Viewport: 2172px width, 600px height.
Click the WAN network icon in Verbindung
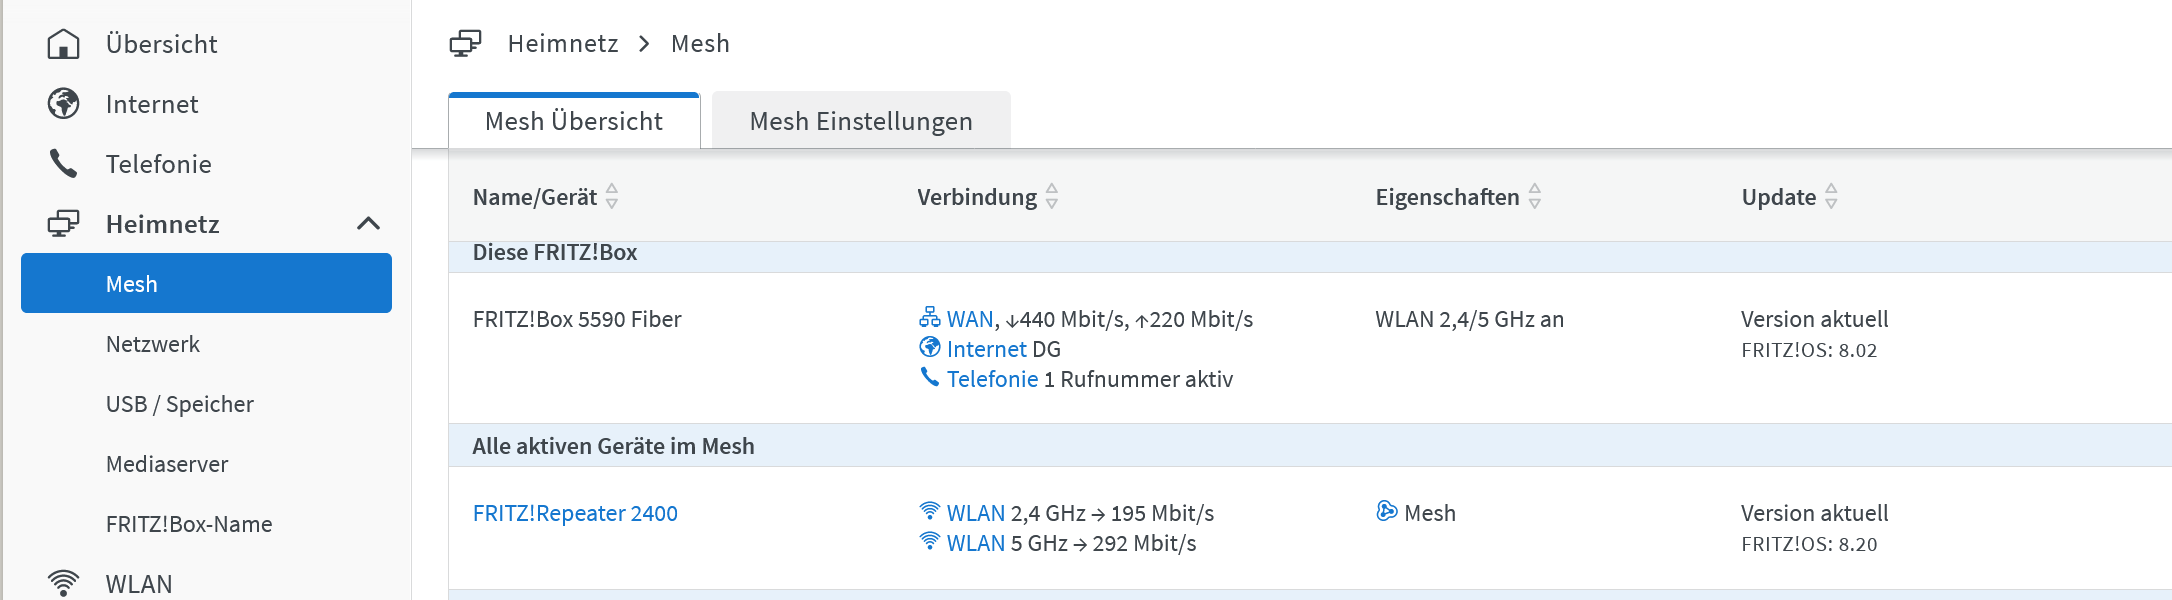(929, 318)
